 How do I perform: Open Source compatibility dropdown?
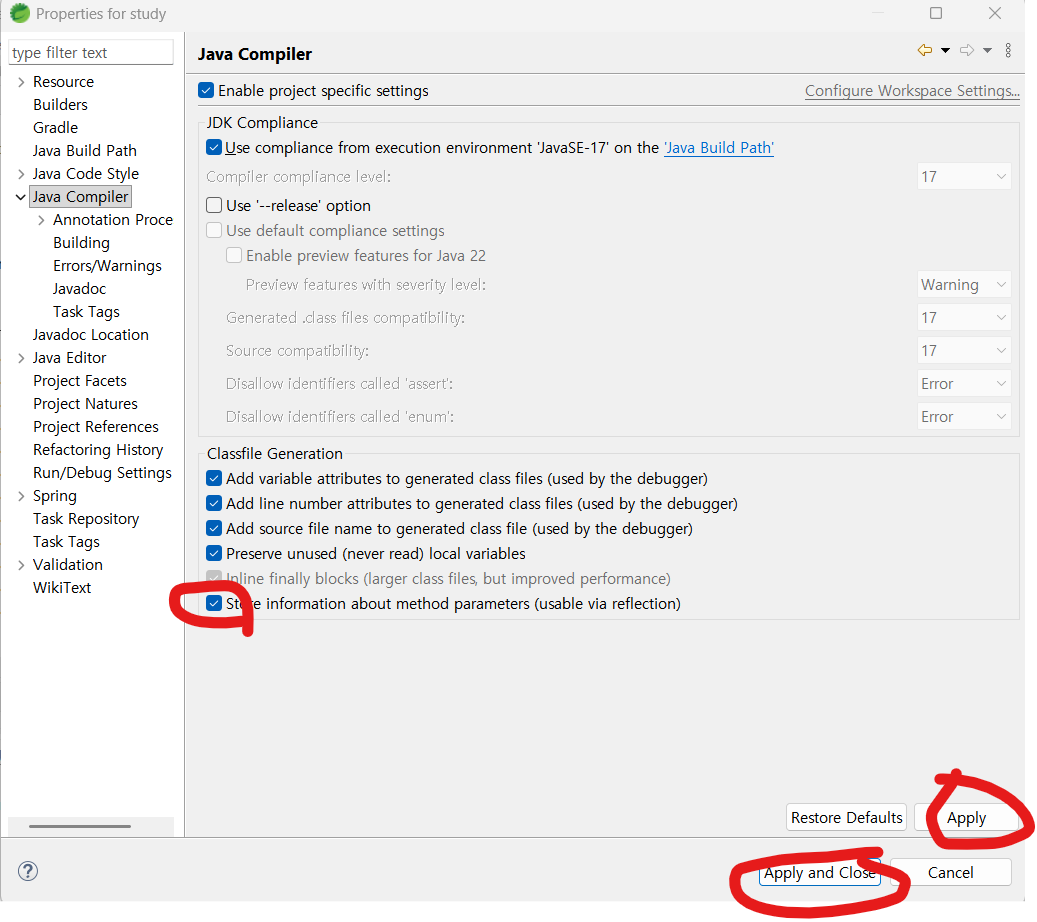(964, 351)
